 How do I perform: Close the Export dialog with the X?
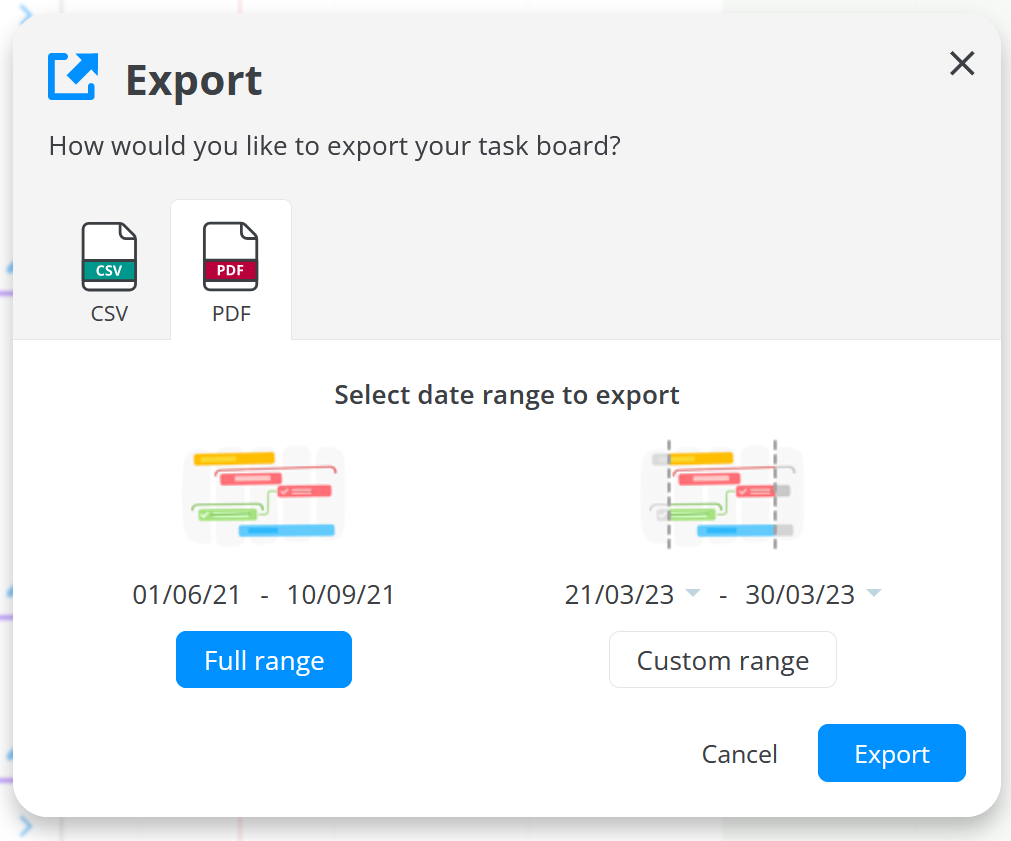tap(961, 63)
